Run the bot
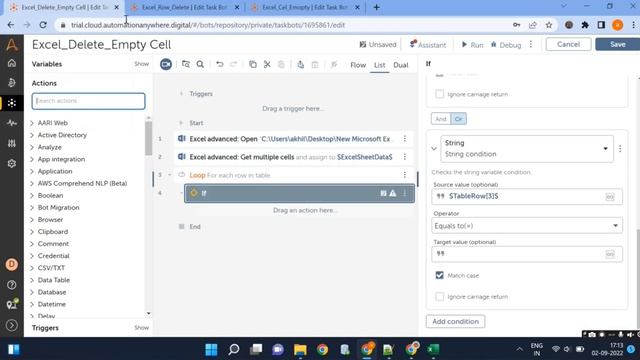The width and height of the screenshot is (640, 360). (472, 44)
